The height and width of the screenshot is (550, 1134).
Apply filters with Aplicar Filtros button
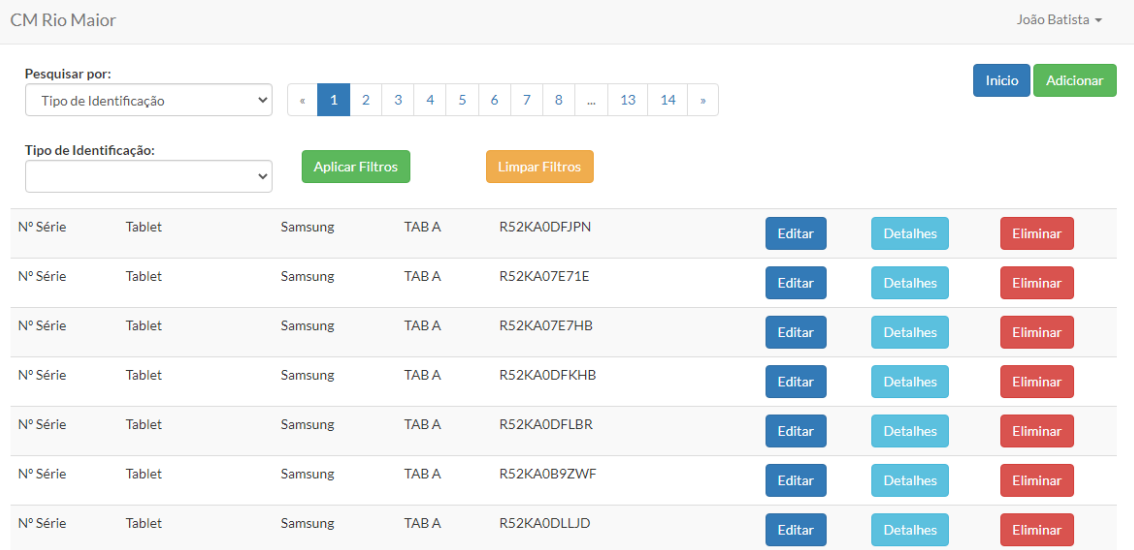(356, 166)
